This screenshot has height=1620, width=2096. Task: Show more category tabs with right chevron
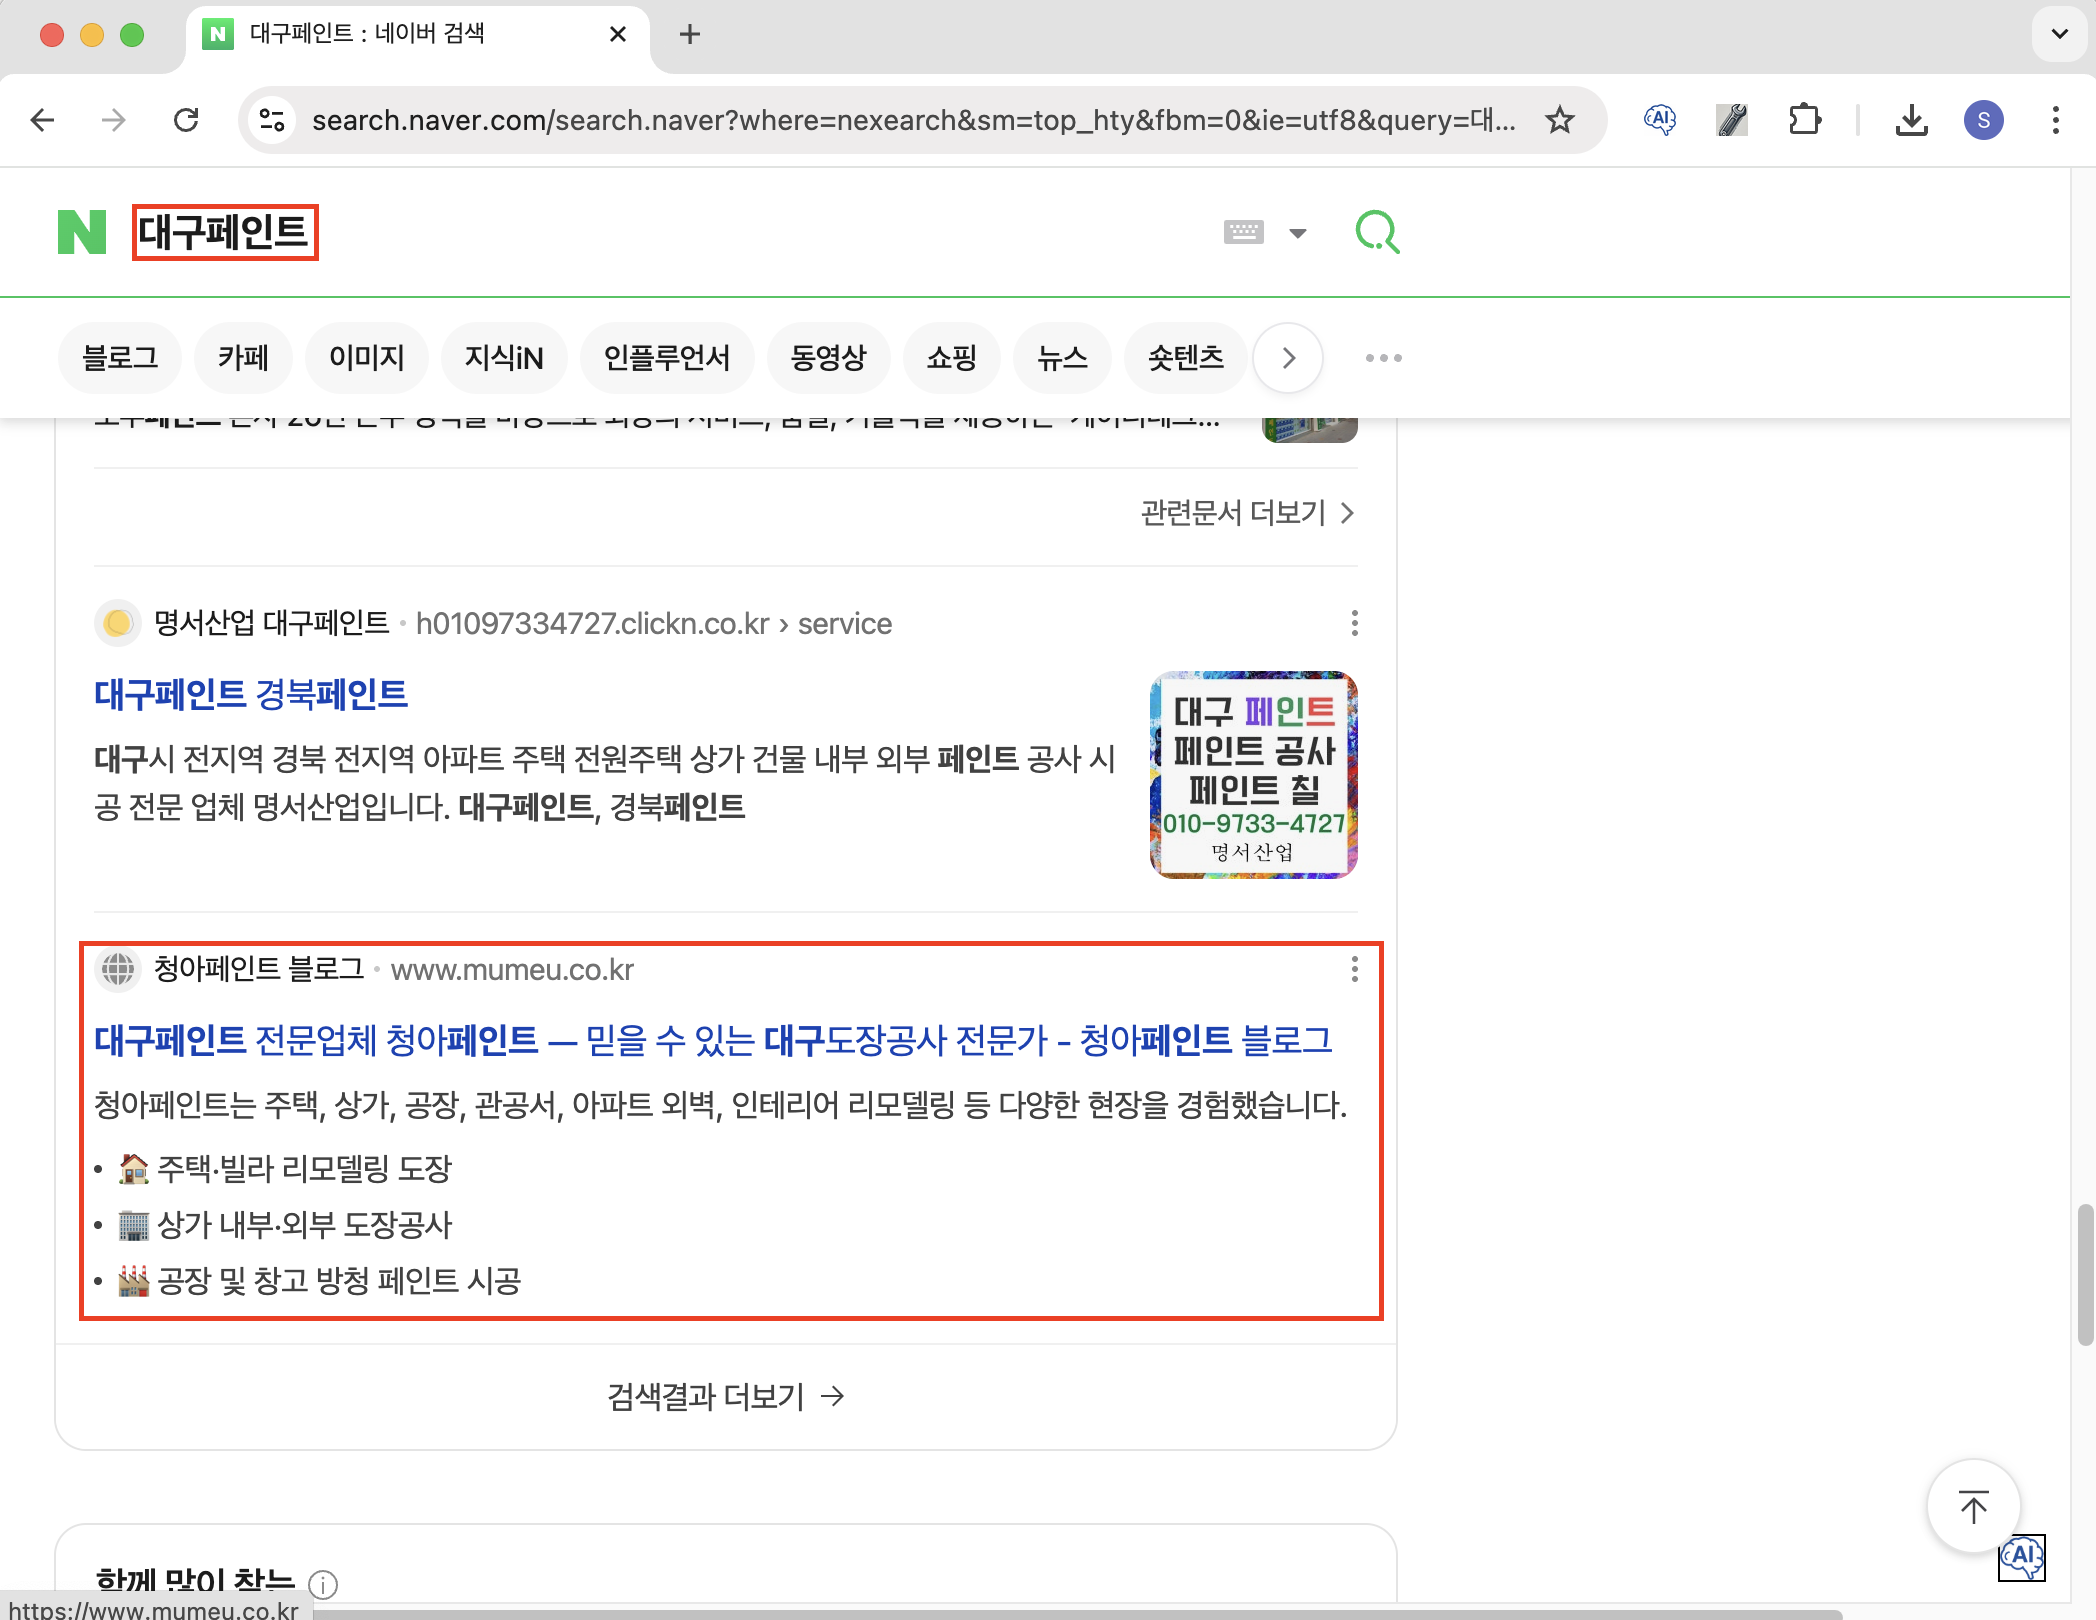(1288, 358)
